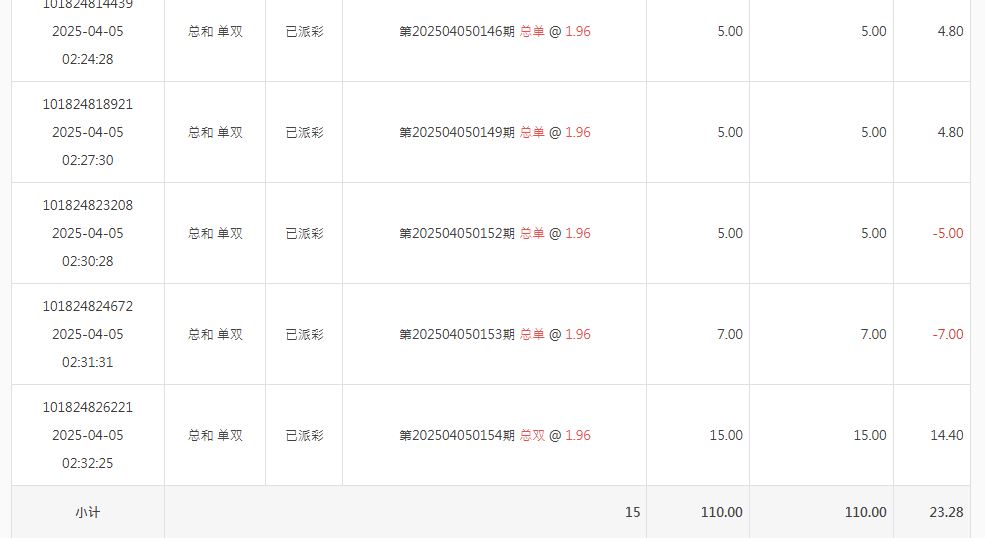The height and width of the screenshot is (538, 985).
Task: Select the 23.28 subtotal profit
Action: coord(946,512)
